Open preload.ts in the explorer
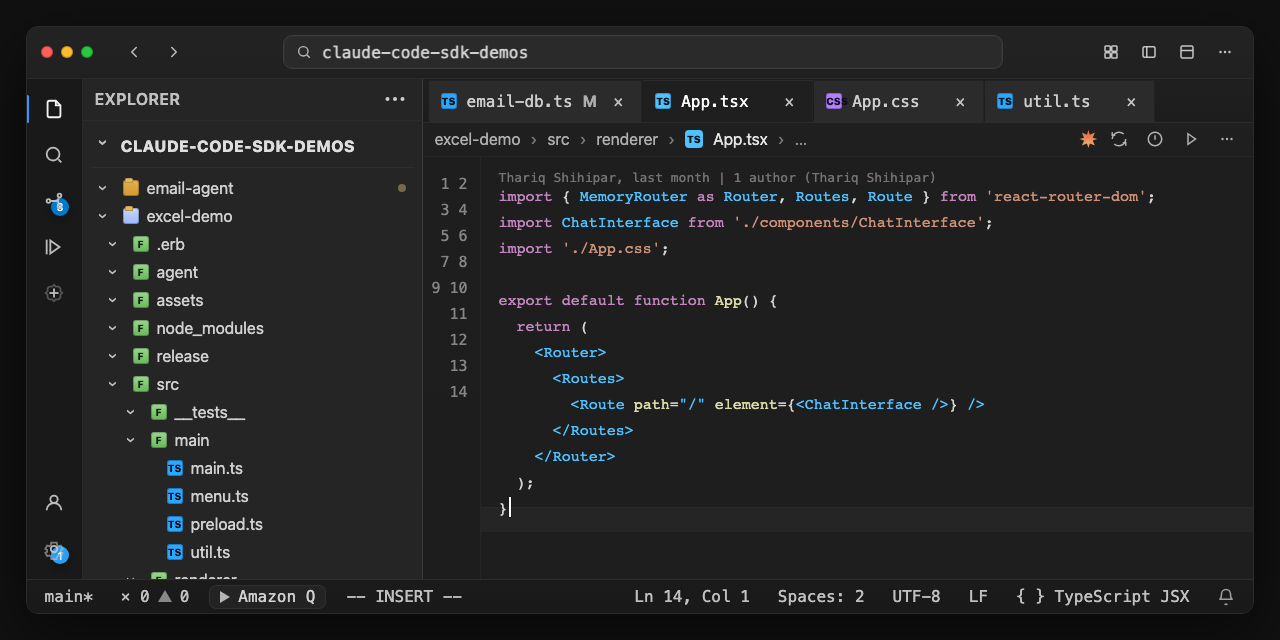 (226, 524)
